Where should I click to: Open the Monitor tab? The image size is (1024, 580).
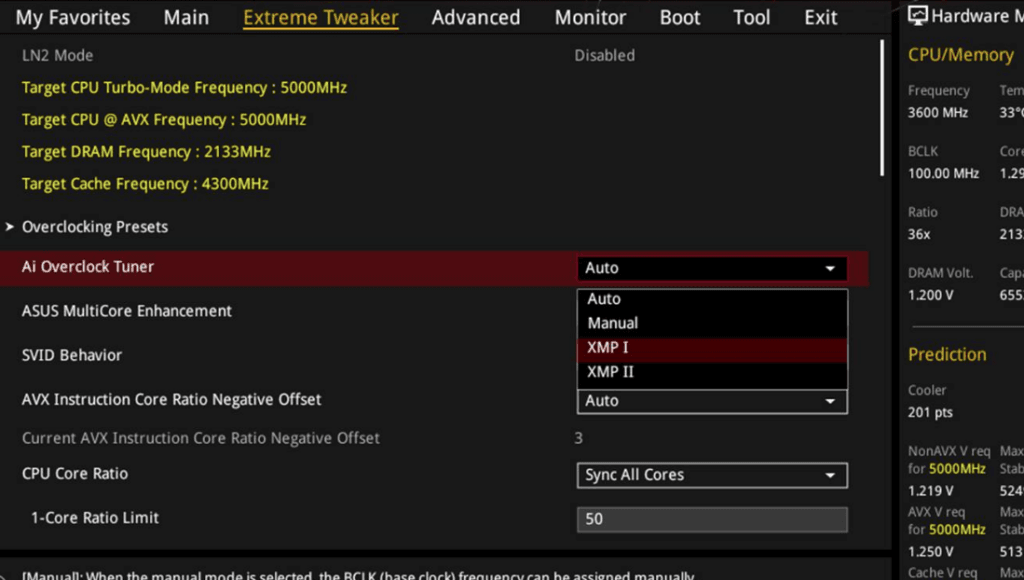coord(590,18)
